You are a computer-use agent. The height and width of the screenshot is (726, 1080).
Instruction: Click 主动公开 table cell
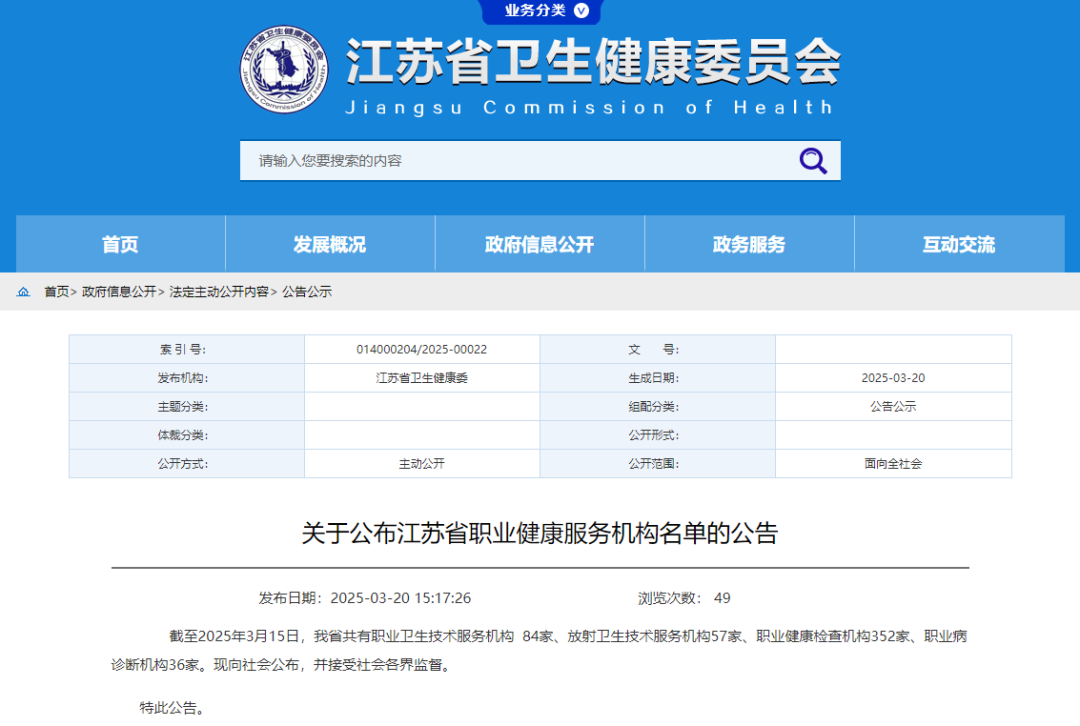(422, 464)
